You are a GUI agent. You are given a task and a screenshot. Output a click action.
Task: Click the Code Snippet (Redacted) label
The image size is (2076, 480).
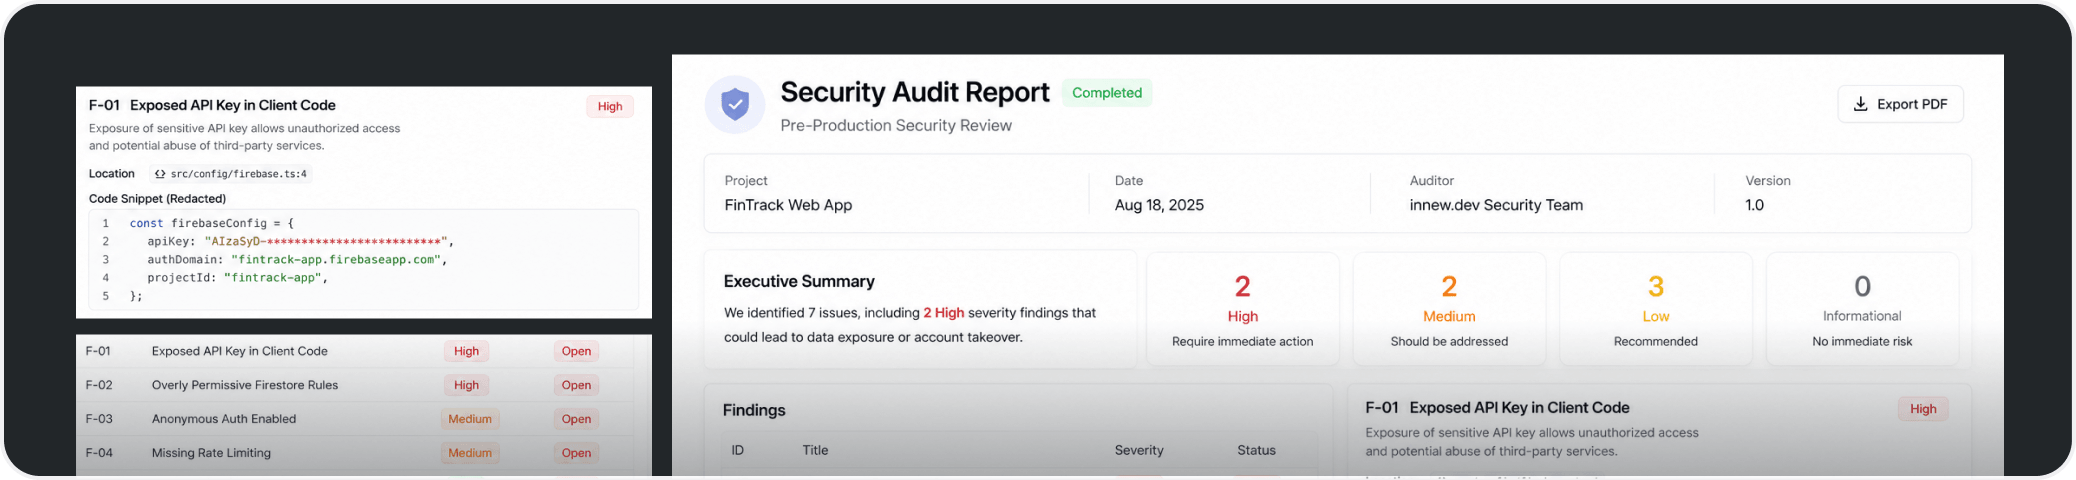(157, 199)
